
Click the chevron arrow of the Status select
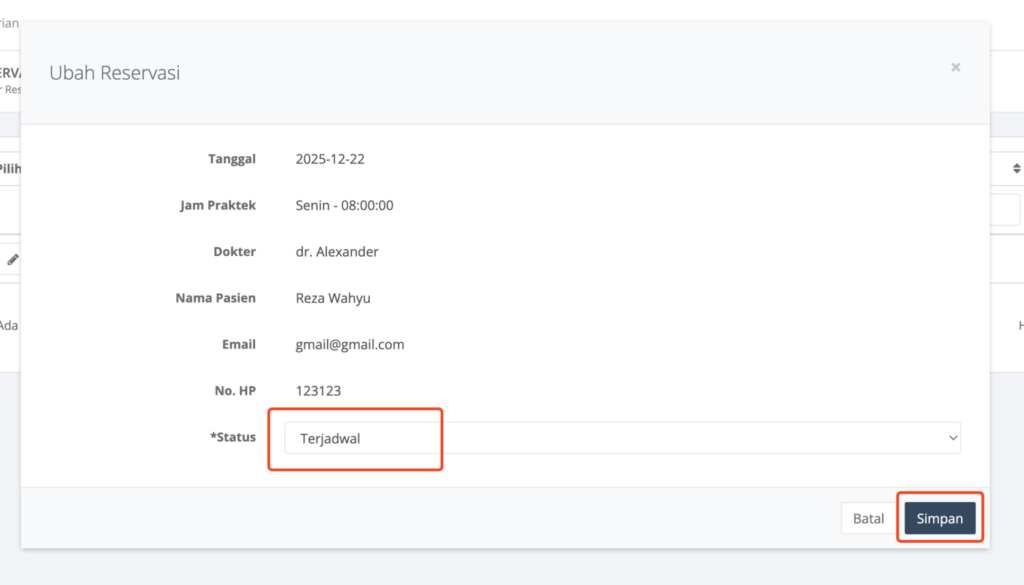pos(951,437)
